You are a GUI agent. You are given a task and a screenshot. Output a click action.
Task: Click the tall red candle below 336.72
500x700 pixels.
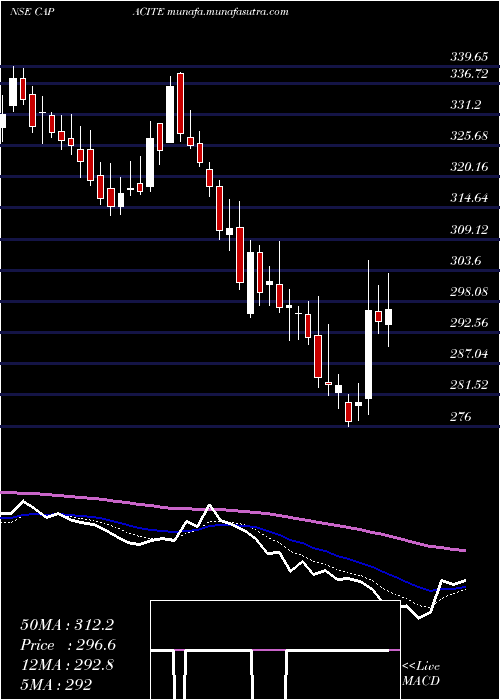point(180,104)
